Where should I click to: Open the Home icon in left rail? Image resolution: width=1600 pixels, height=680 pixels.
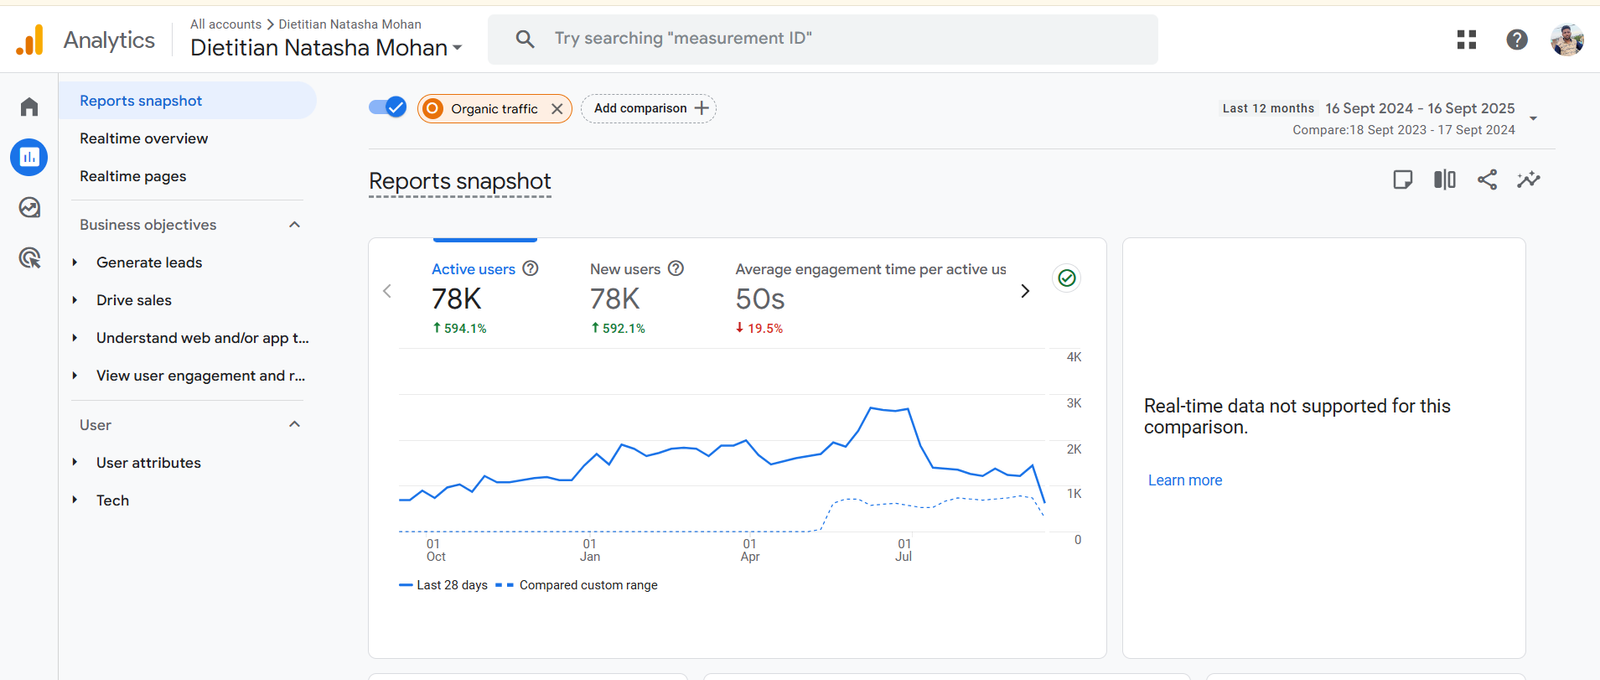tap(29, 107)
